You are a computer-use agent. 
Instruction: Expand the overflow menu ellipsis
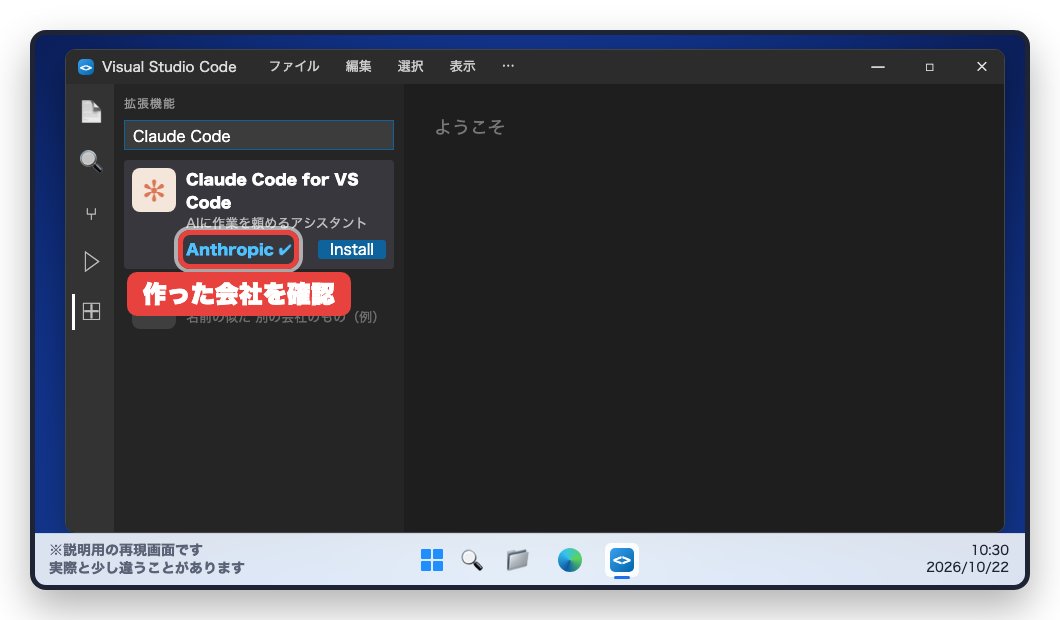click(x=508, y=66)
